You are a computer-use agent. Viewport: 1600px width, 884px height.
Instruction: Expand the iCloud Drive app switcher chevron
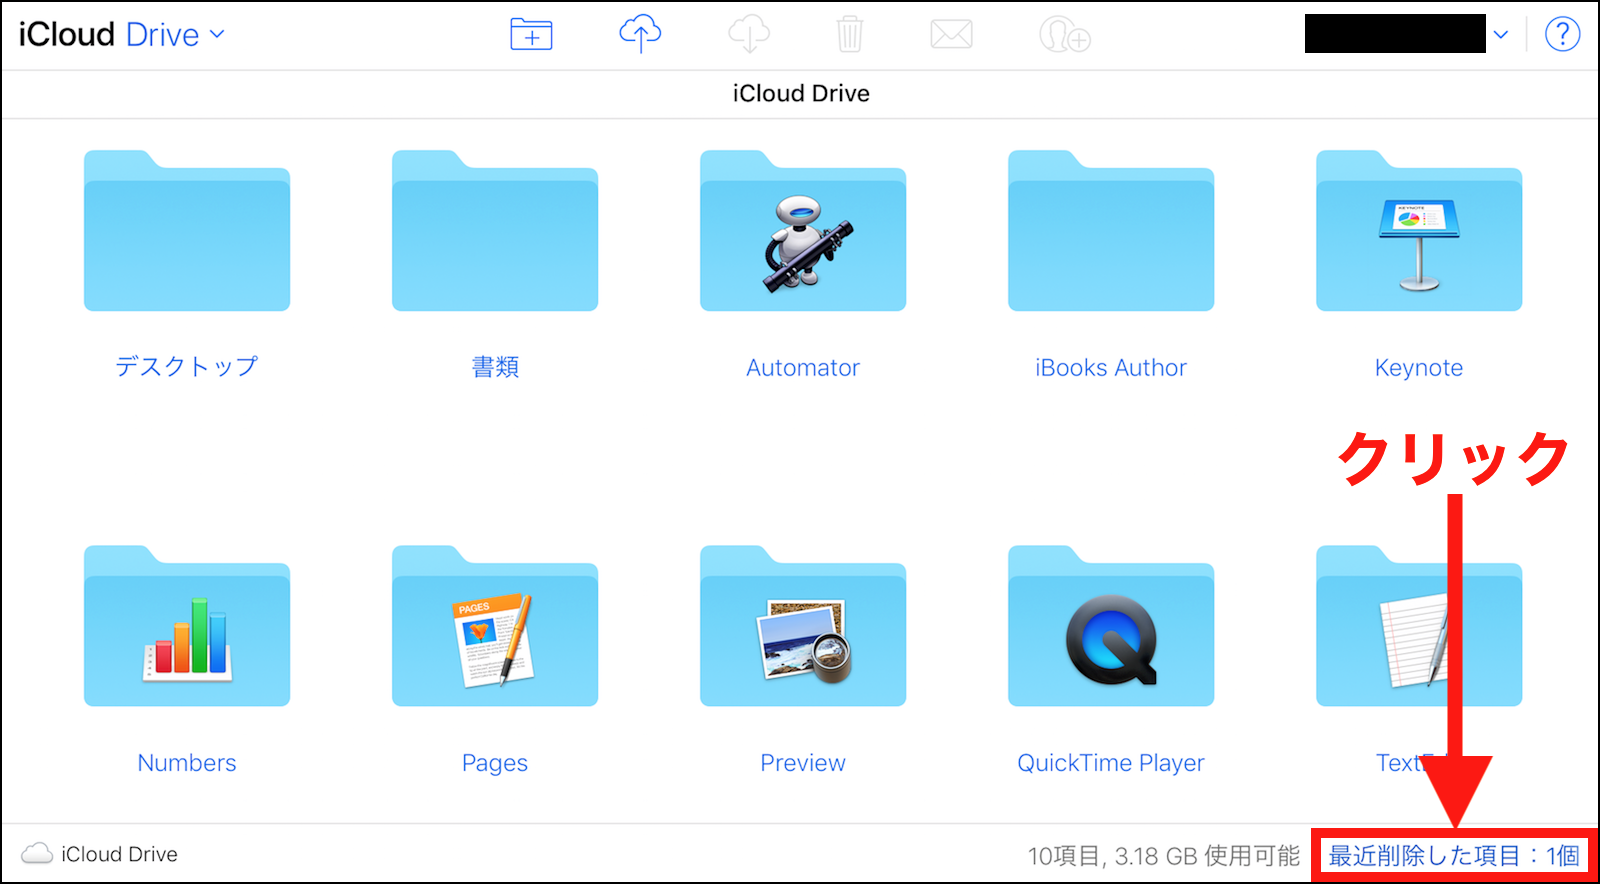pos(217,34)
